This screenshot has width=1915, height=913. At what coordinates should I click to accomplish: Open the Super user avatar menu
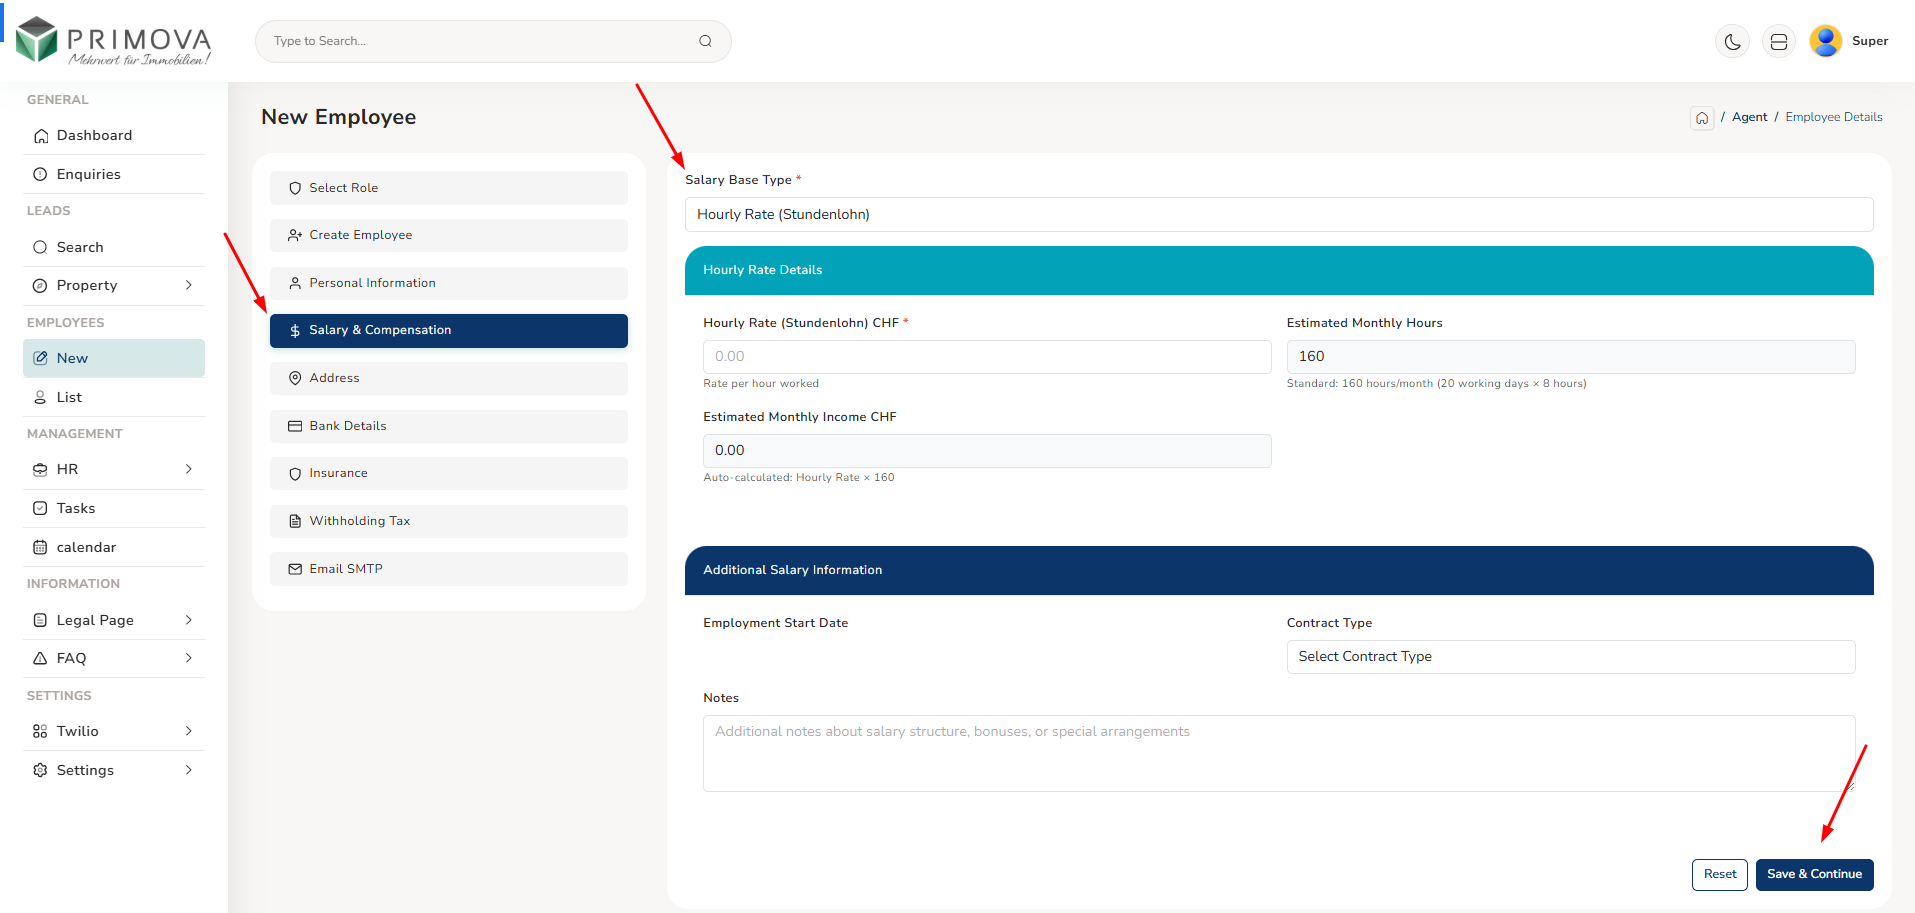click(1825, 41)
